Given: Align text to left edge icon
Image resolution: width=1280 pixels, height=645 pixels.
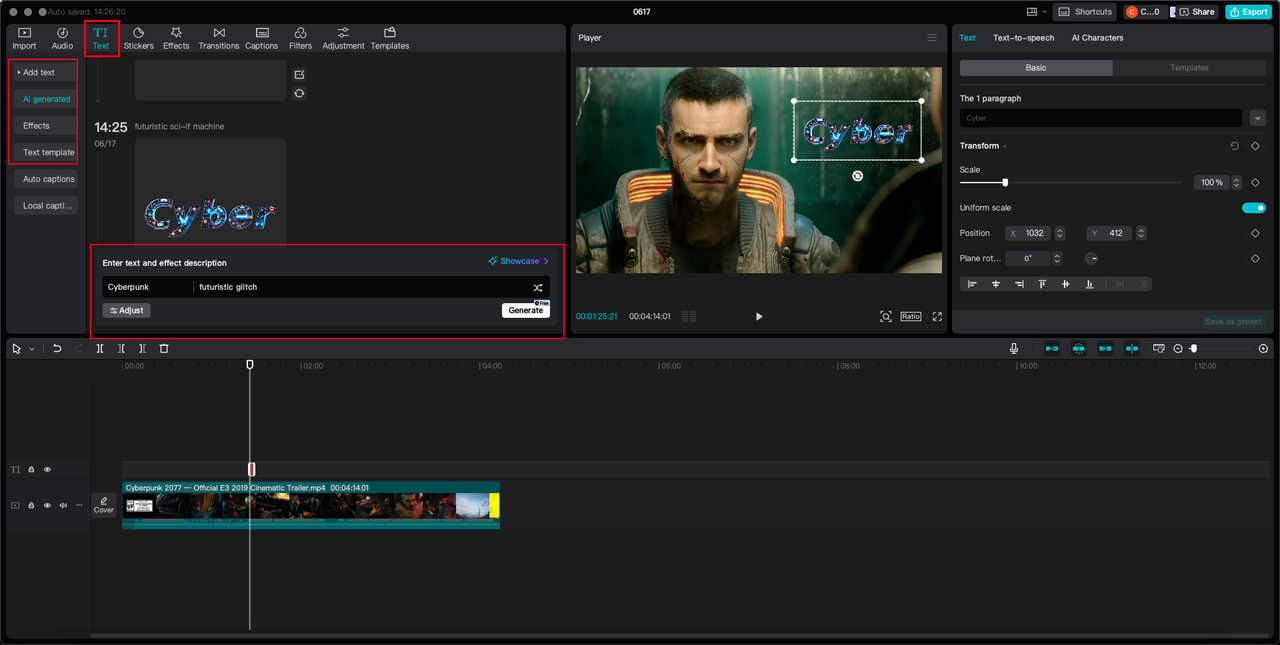Looking at the screenshot, I should [971, 284].
